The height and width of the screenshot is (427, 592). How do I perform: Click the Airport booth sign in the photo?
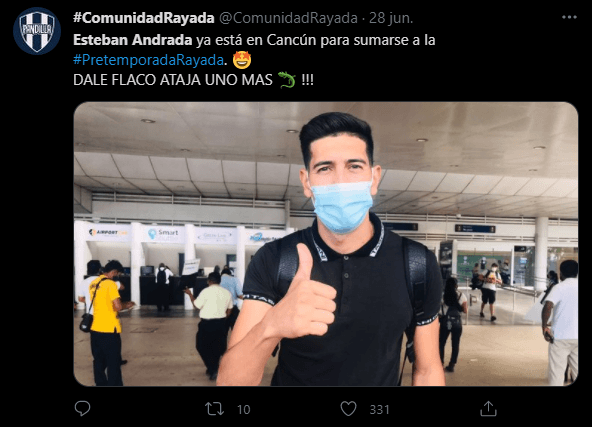(107, 233)
